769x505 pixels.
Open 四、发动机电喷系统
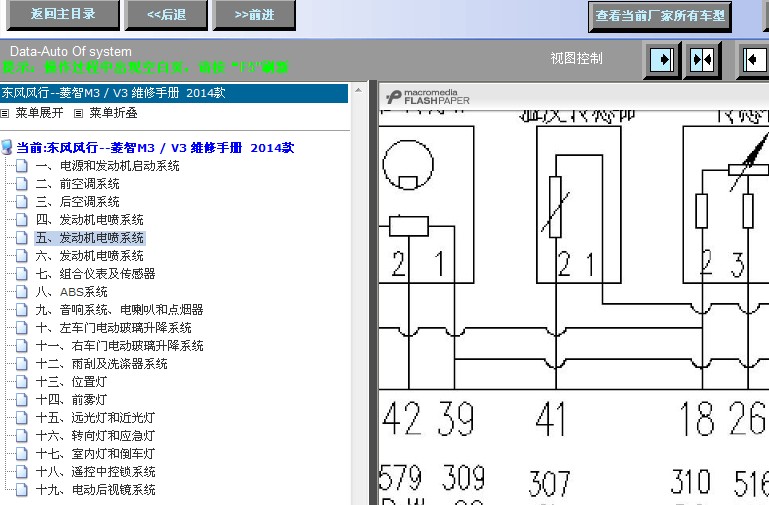90,220
